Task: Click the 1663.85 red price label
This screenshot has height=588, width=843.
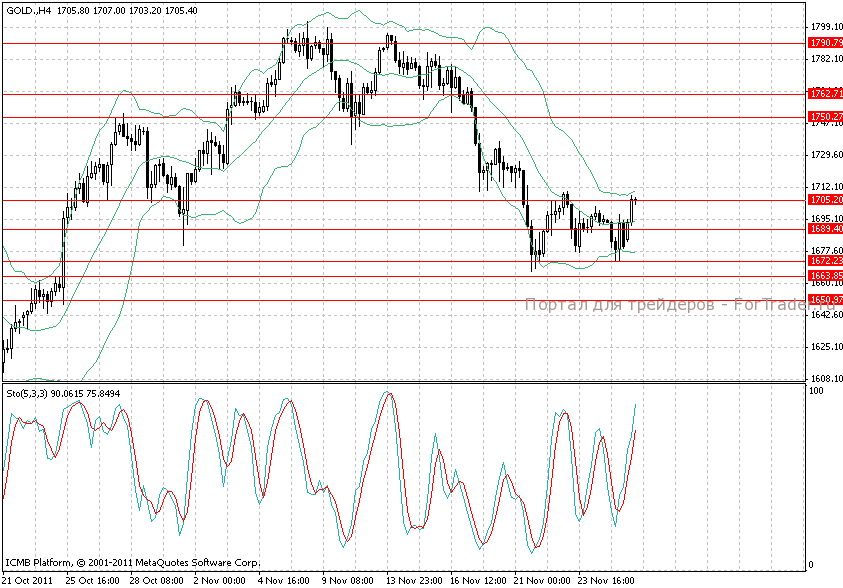Action: click(825, 276)
